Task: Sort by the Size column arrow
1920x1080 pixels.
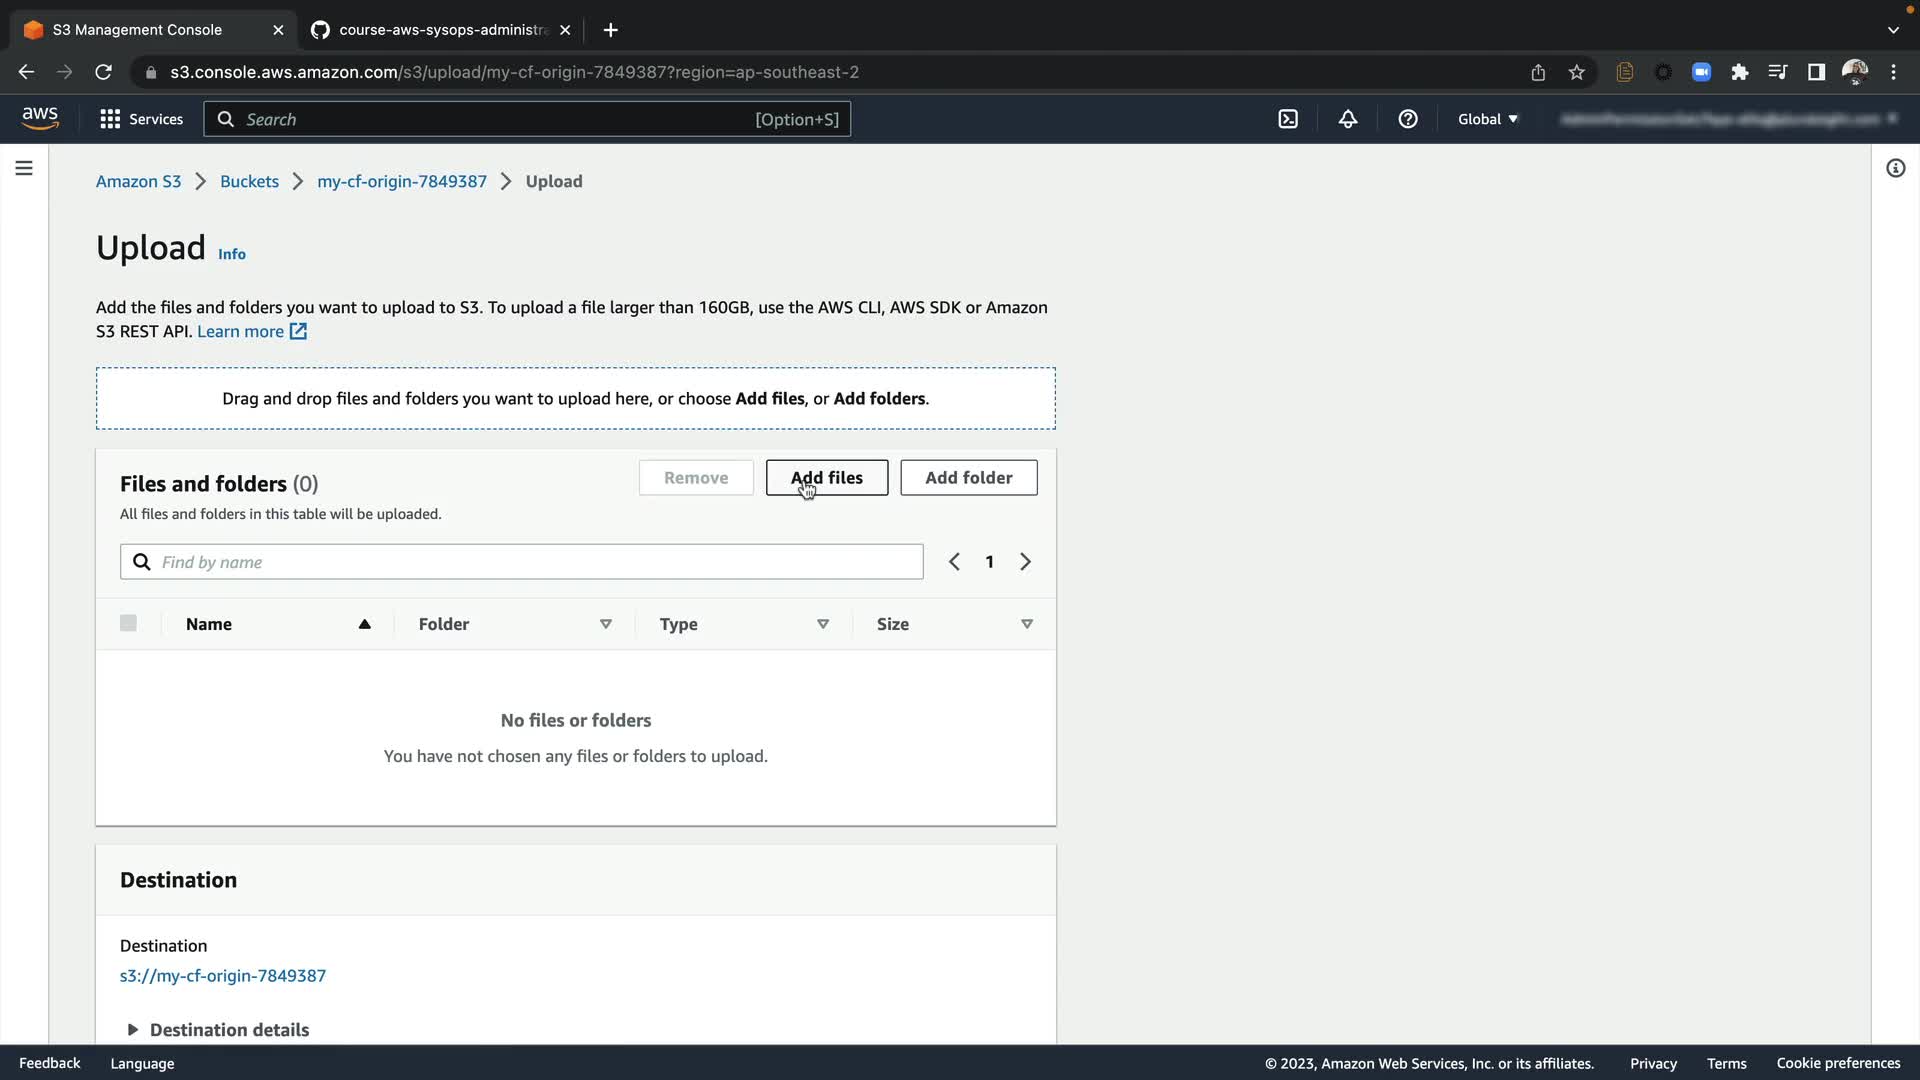Action: 1026,624
